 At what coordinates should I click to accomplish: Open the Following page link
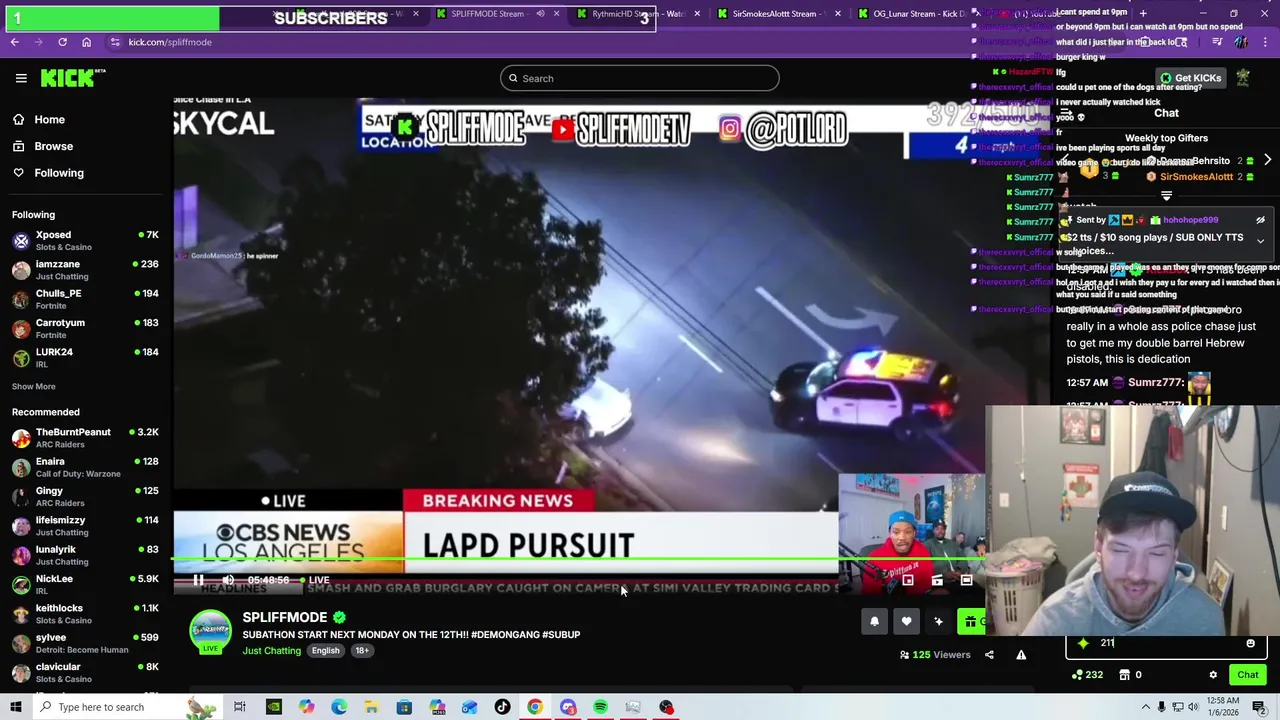coord(59,173)
